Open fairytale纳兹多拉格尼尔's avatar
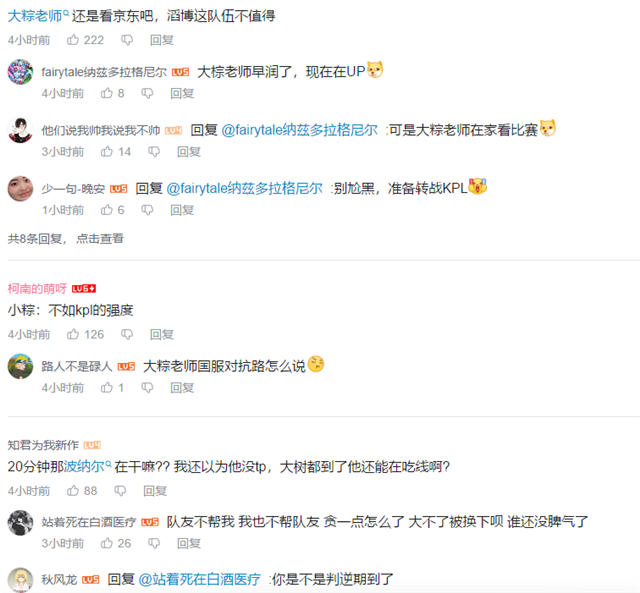The image size is (640, 593). tap(20, 72)
